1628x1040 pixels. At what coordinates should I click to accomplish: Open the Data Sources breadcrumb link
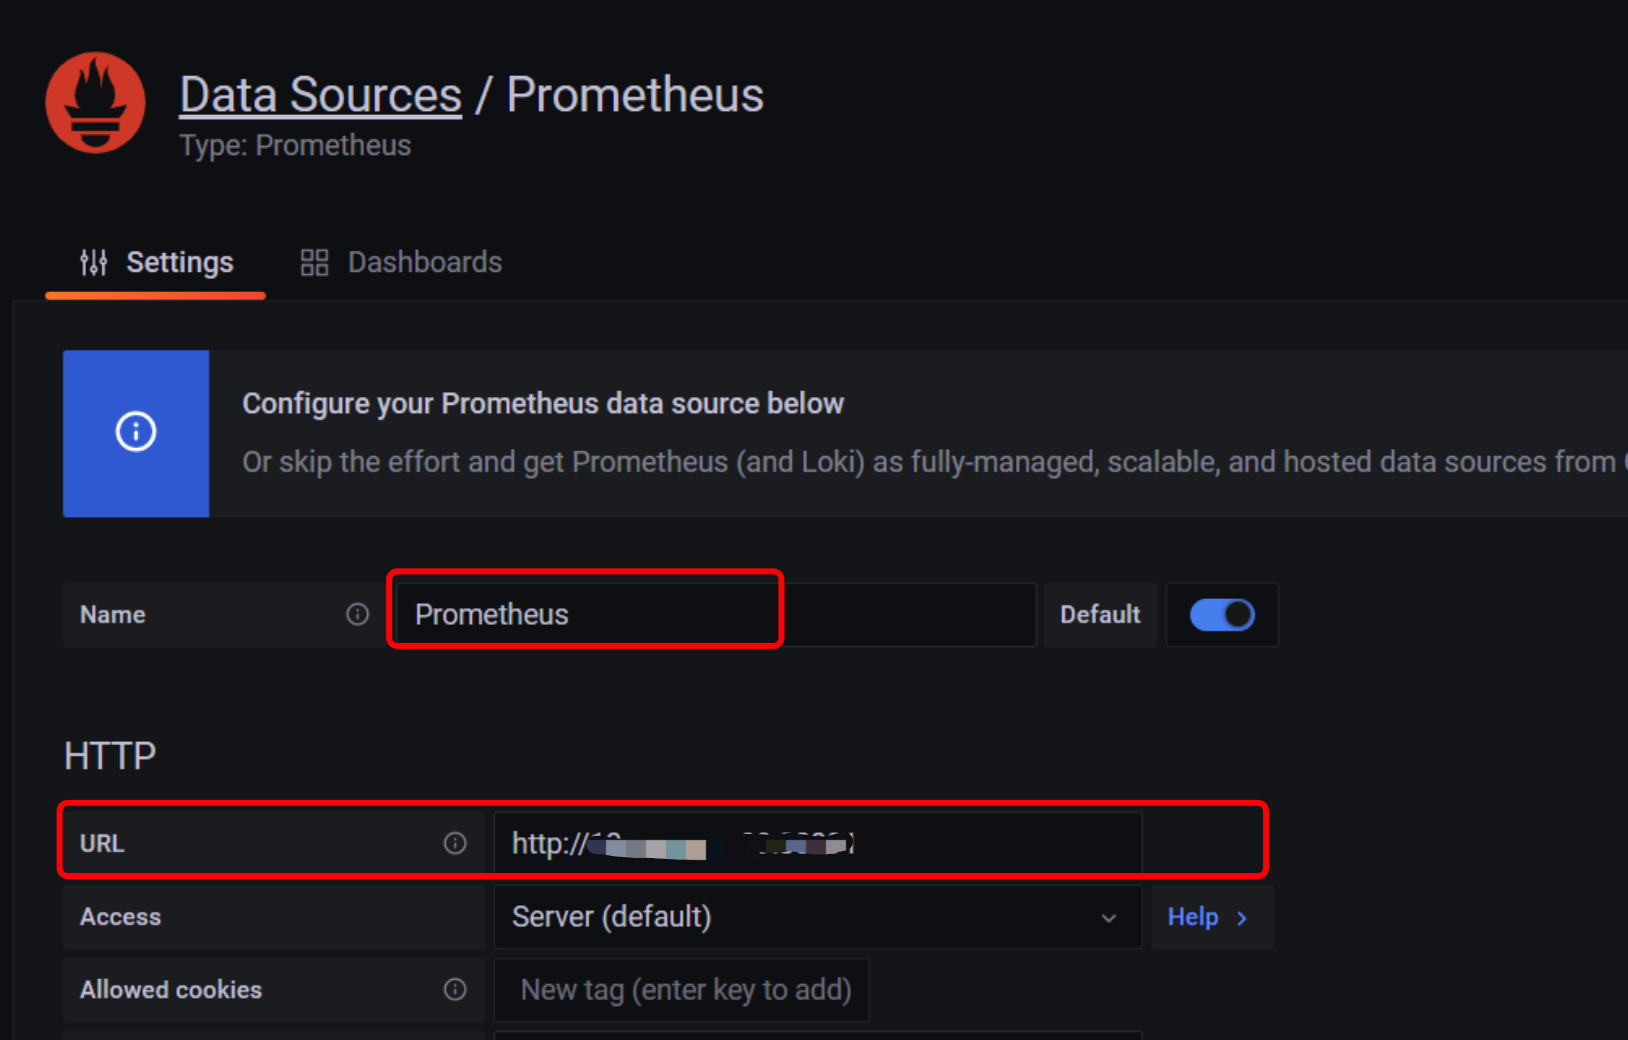click(x=320, y=95)
